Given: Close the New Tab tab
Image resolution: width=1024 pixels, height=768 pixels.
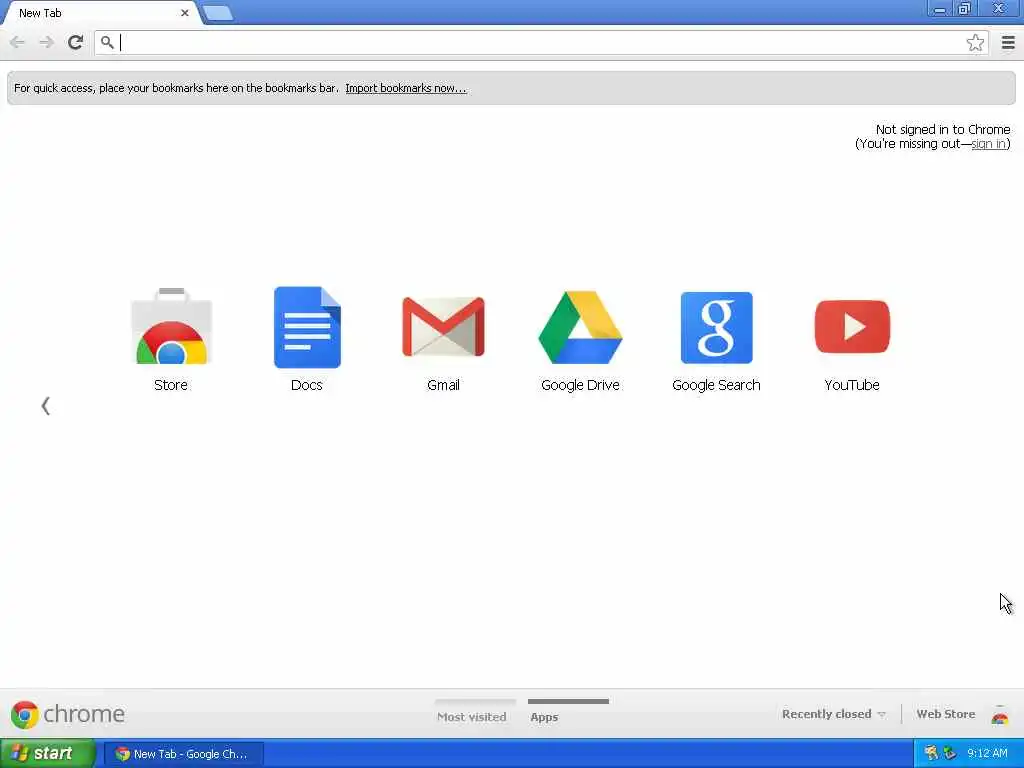Looking at the screenshot, I should pos(185,12).
